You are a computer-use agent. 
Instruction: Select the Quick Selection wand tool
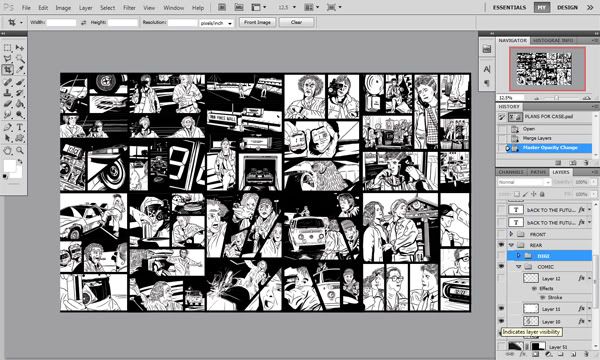coord(20,59)
